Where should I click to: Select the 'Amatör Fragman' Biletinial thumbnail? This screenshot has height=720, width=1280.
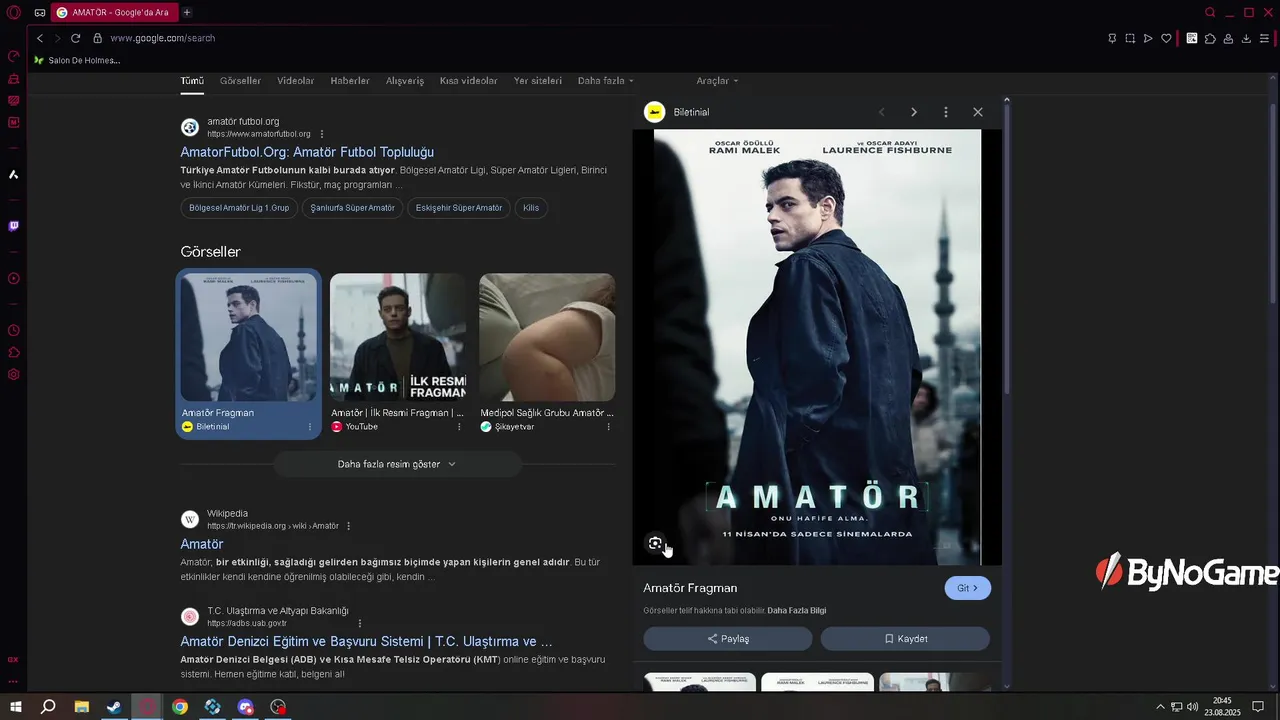248,337
